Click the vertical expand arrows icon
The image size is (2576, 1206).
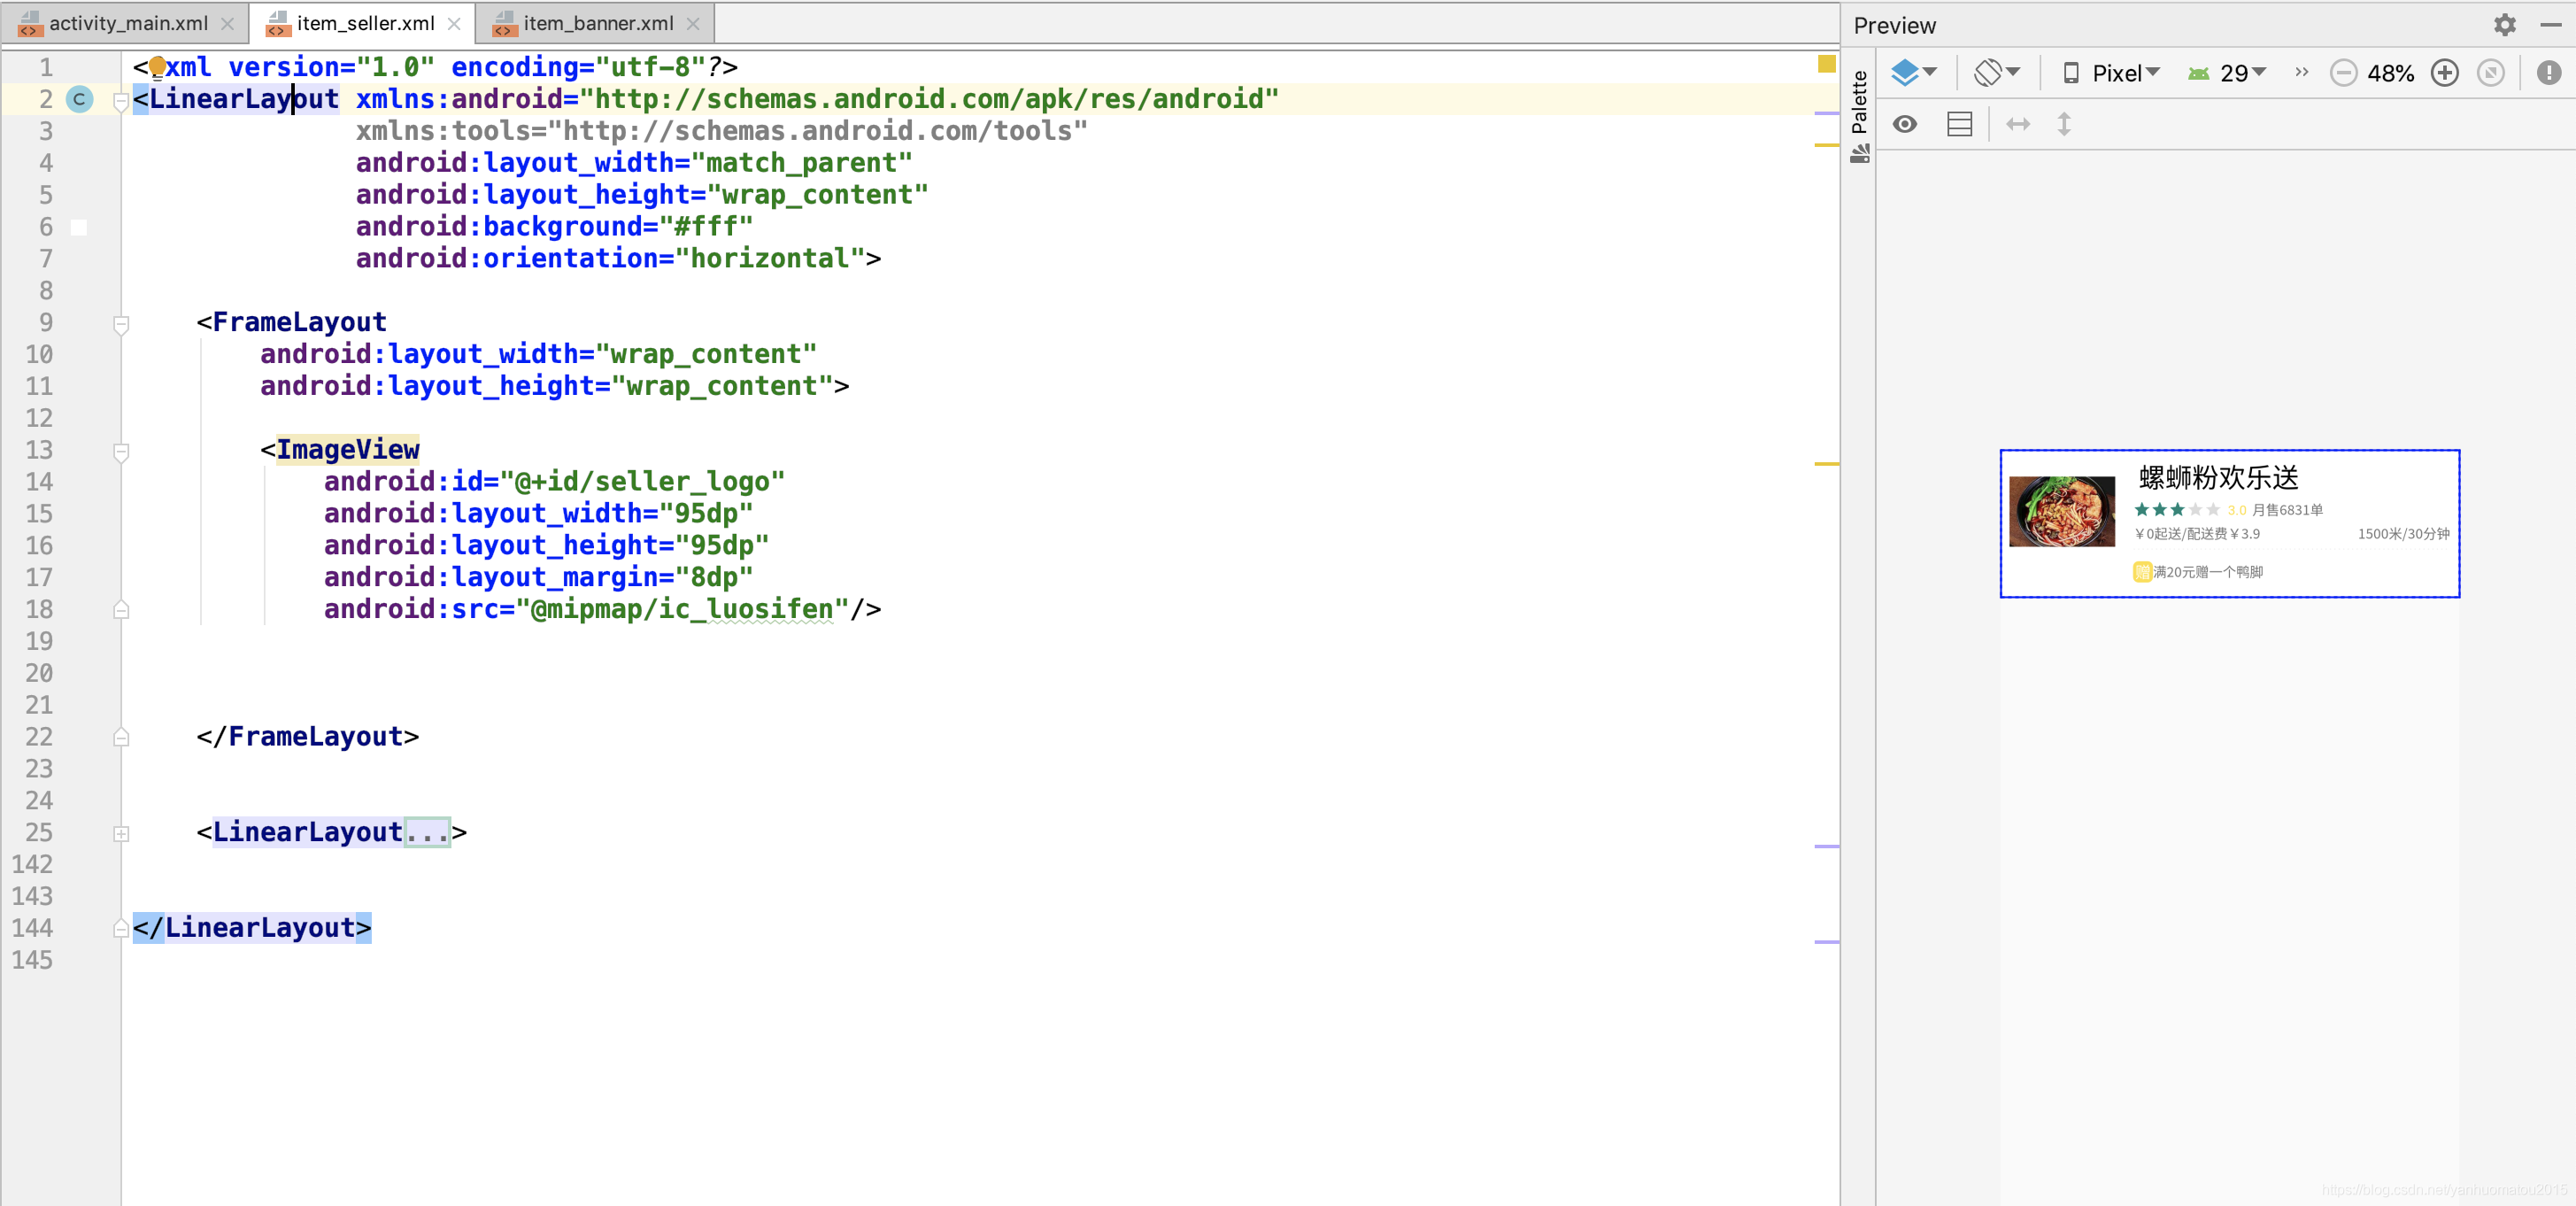point(2064,124)
